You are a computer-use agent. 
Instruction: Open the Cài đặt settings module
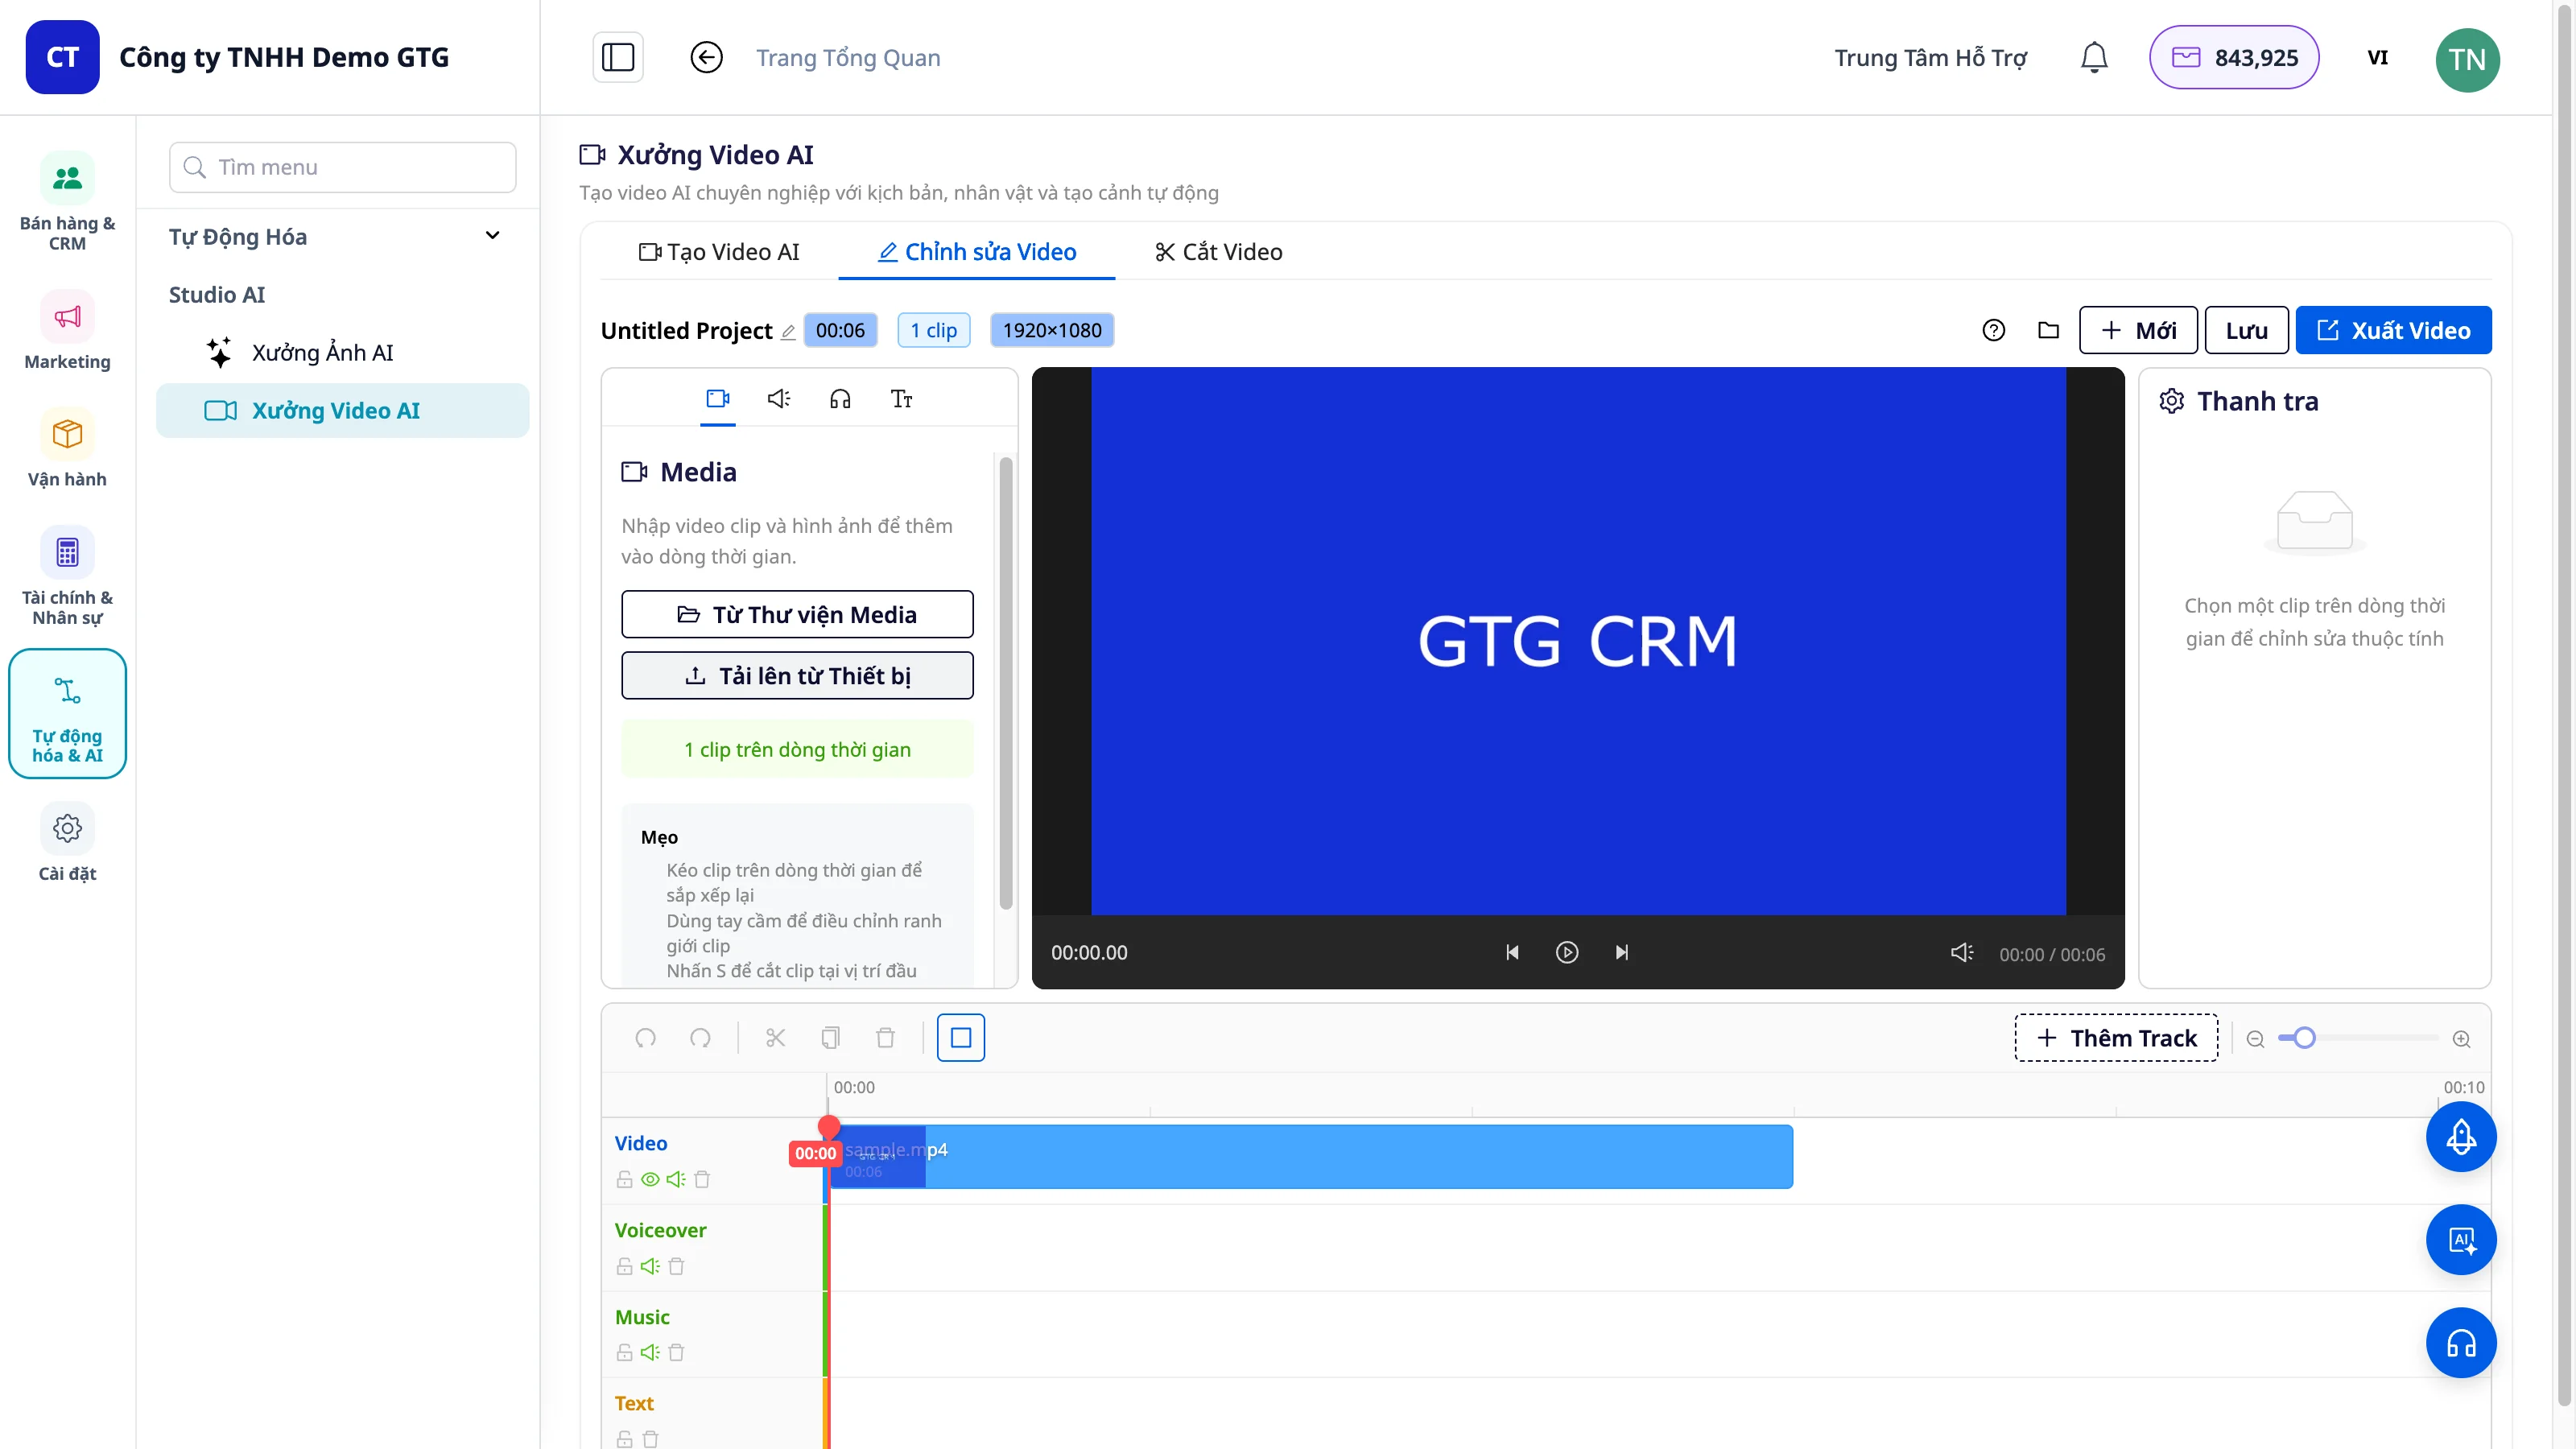click(x=67, y=843)
